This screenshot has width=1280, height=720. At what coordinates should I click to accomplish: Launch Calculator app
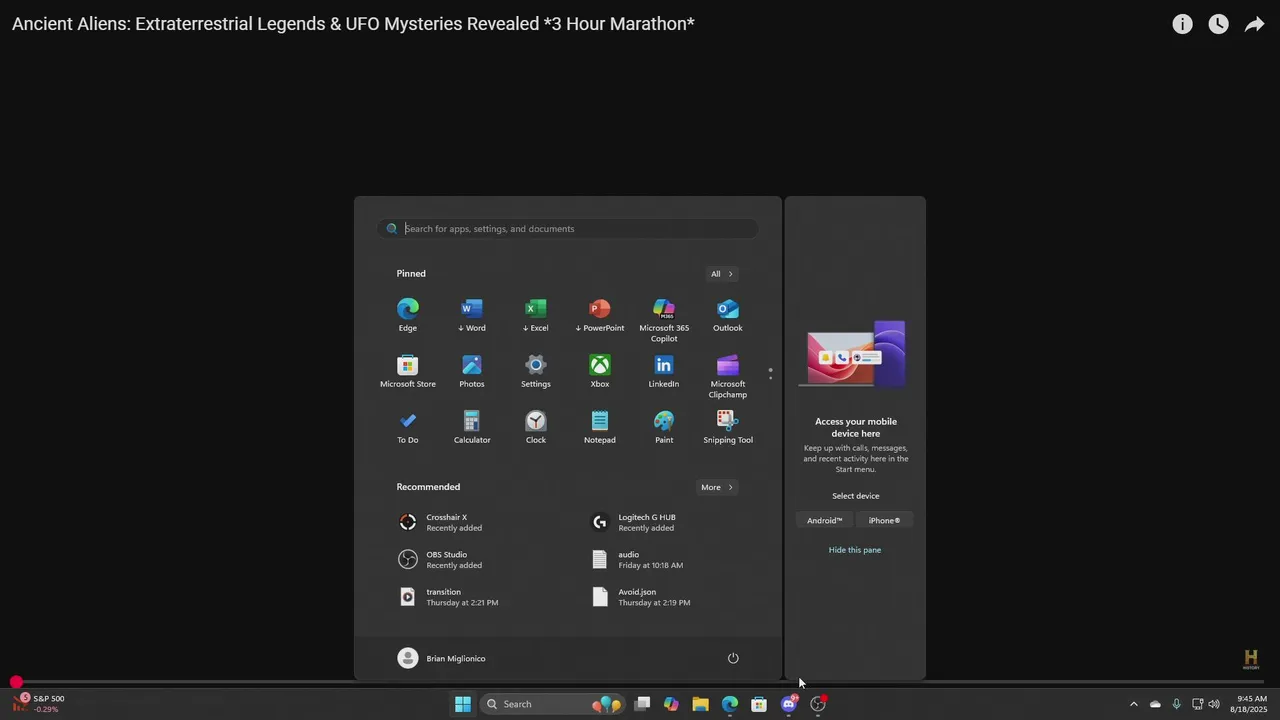coord(472,426)
